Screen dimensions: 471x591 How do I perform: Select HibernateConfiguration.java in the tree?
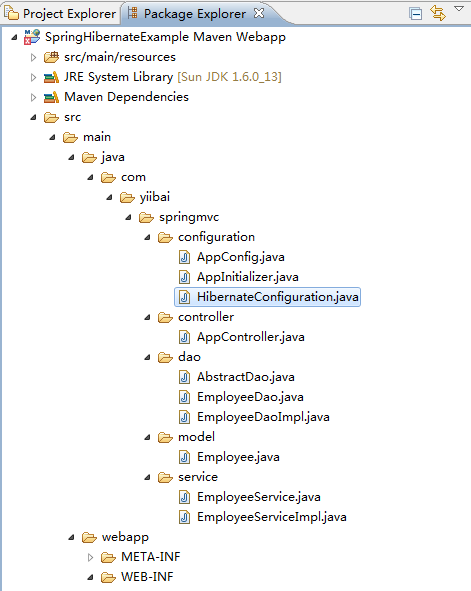268,297
